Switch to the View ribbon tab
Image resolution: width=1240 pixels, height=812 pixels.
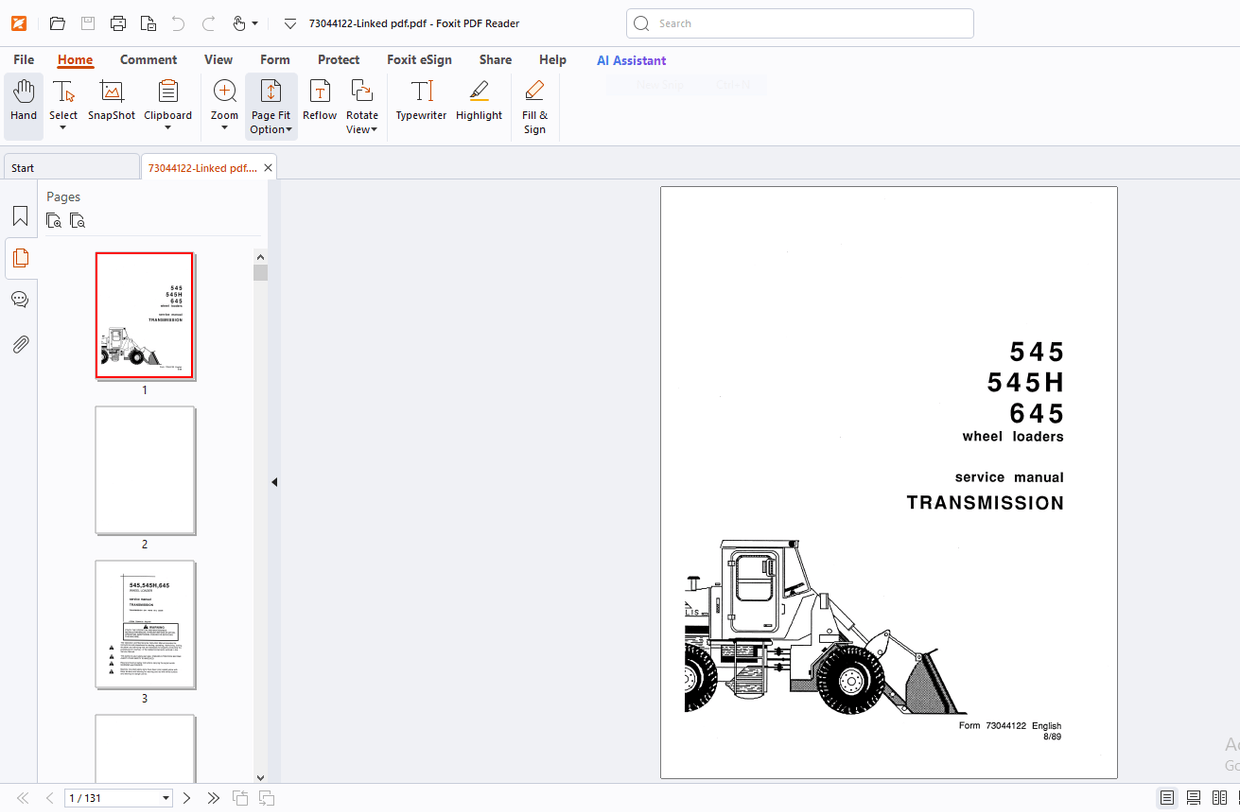[x=218, y=59]
